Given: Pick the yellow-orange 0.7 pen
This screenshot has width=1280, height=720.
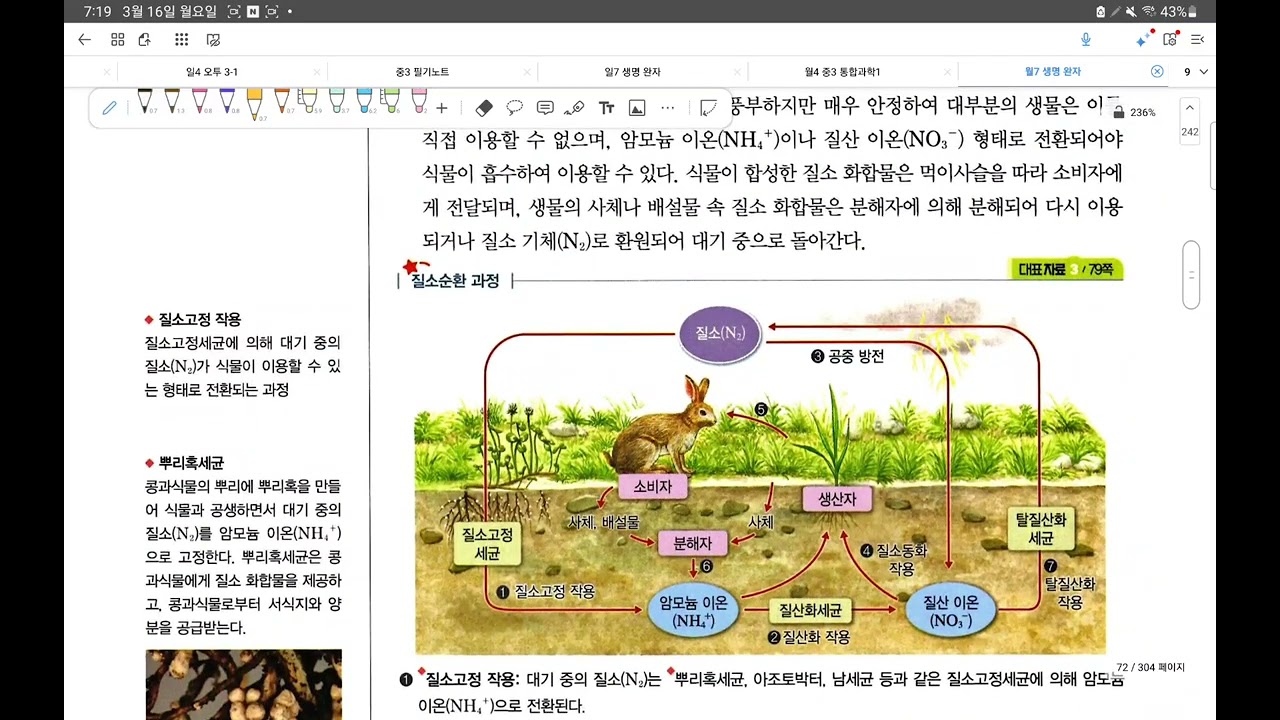Looking at the screenshot, I should (255, 105).
